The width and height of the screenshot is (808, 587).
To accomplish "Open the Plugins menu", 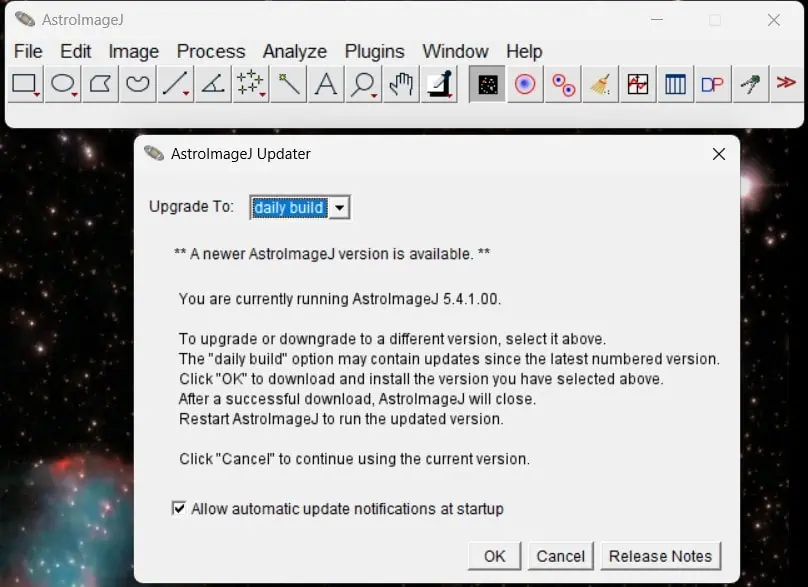I will [375, 52].
